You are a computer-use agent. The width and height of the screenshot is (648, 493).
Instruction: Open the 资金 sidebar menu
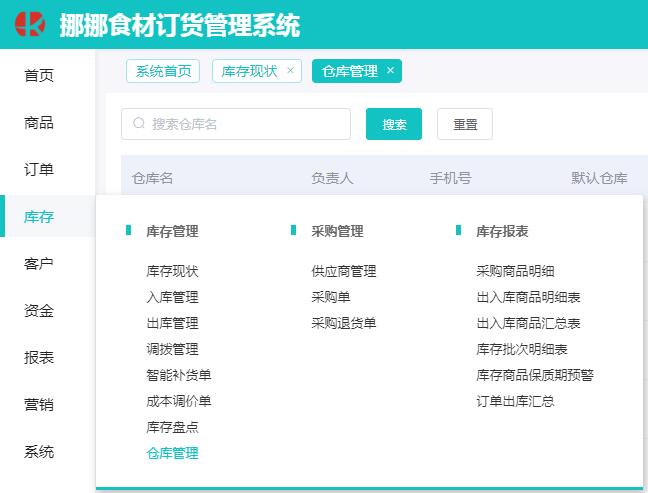39,311
